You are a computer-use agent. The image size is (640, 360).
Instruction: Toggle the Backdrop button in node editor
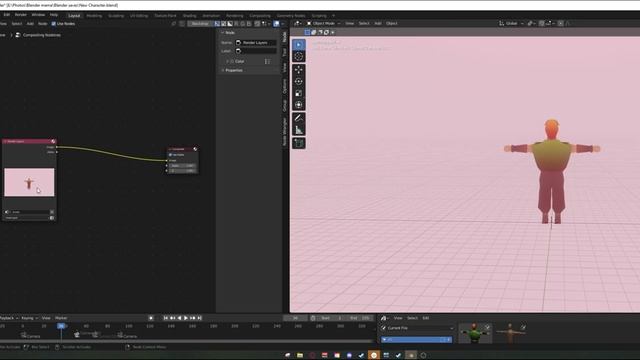coord(200,24)
